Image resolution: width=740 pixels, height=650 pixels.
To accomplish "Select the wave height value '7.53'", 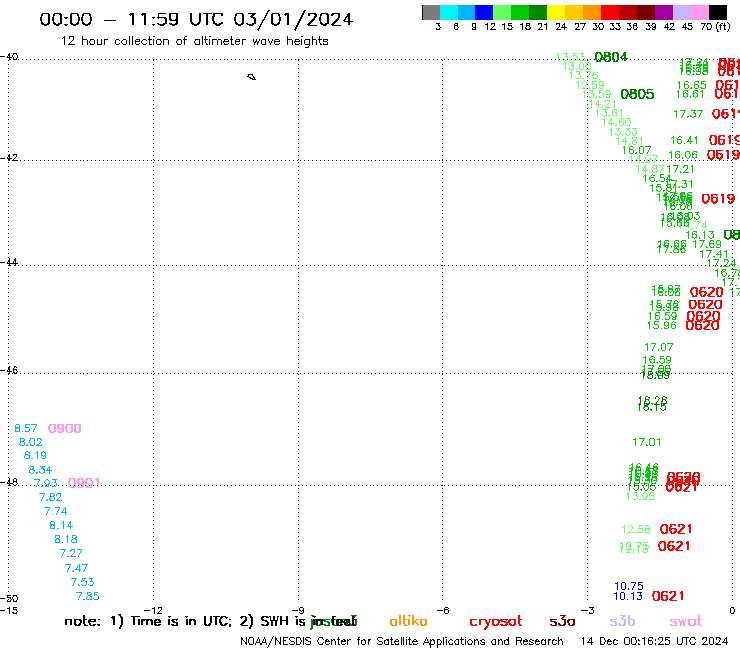I will [x=83, y=582].
